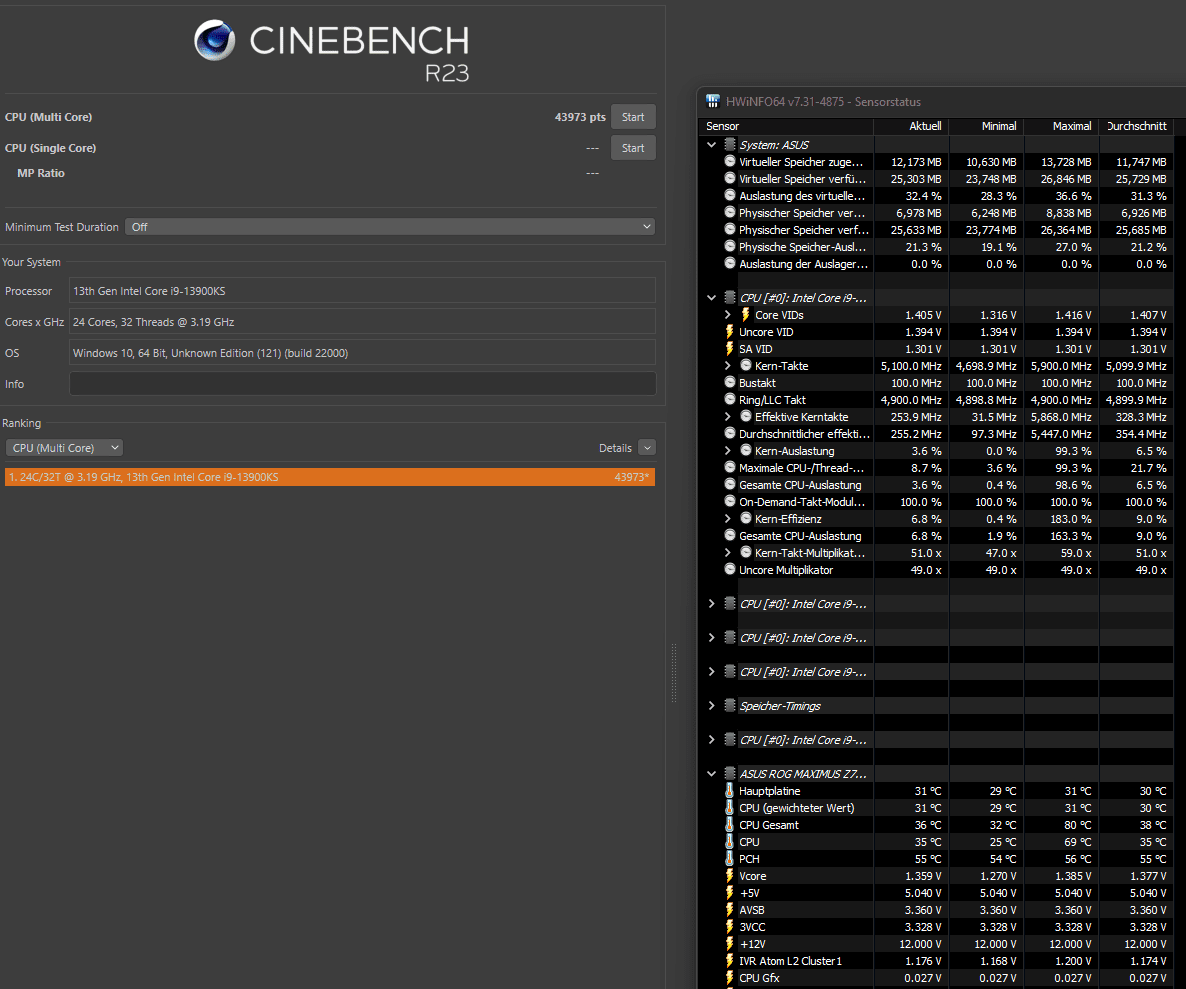Click the Info input field
1186x989 pixels.
tap(362, 384)
